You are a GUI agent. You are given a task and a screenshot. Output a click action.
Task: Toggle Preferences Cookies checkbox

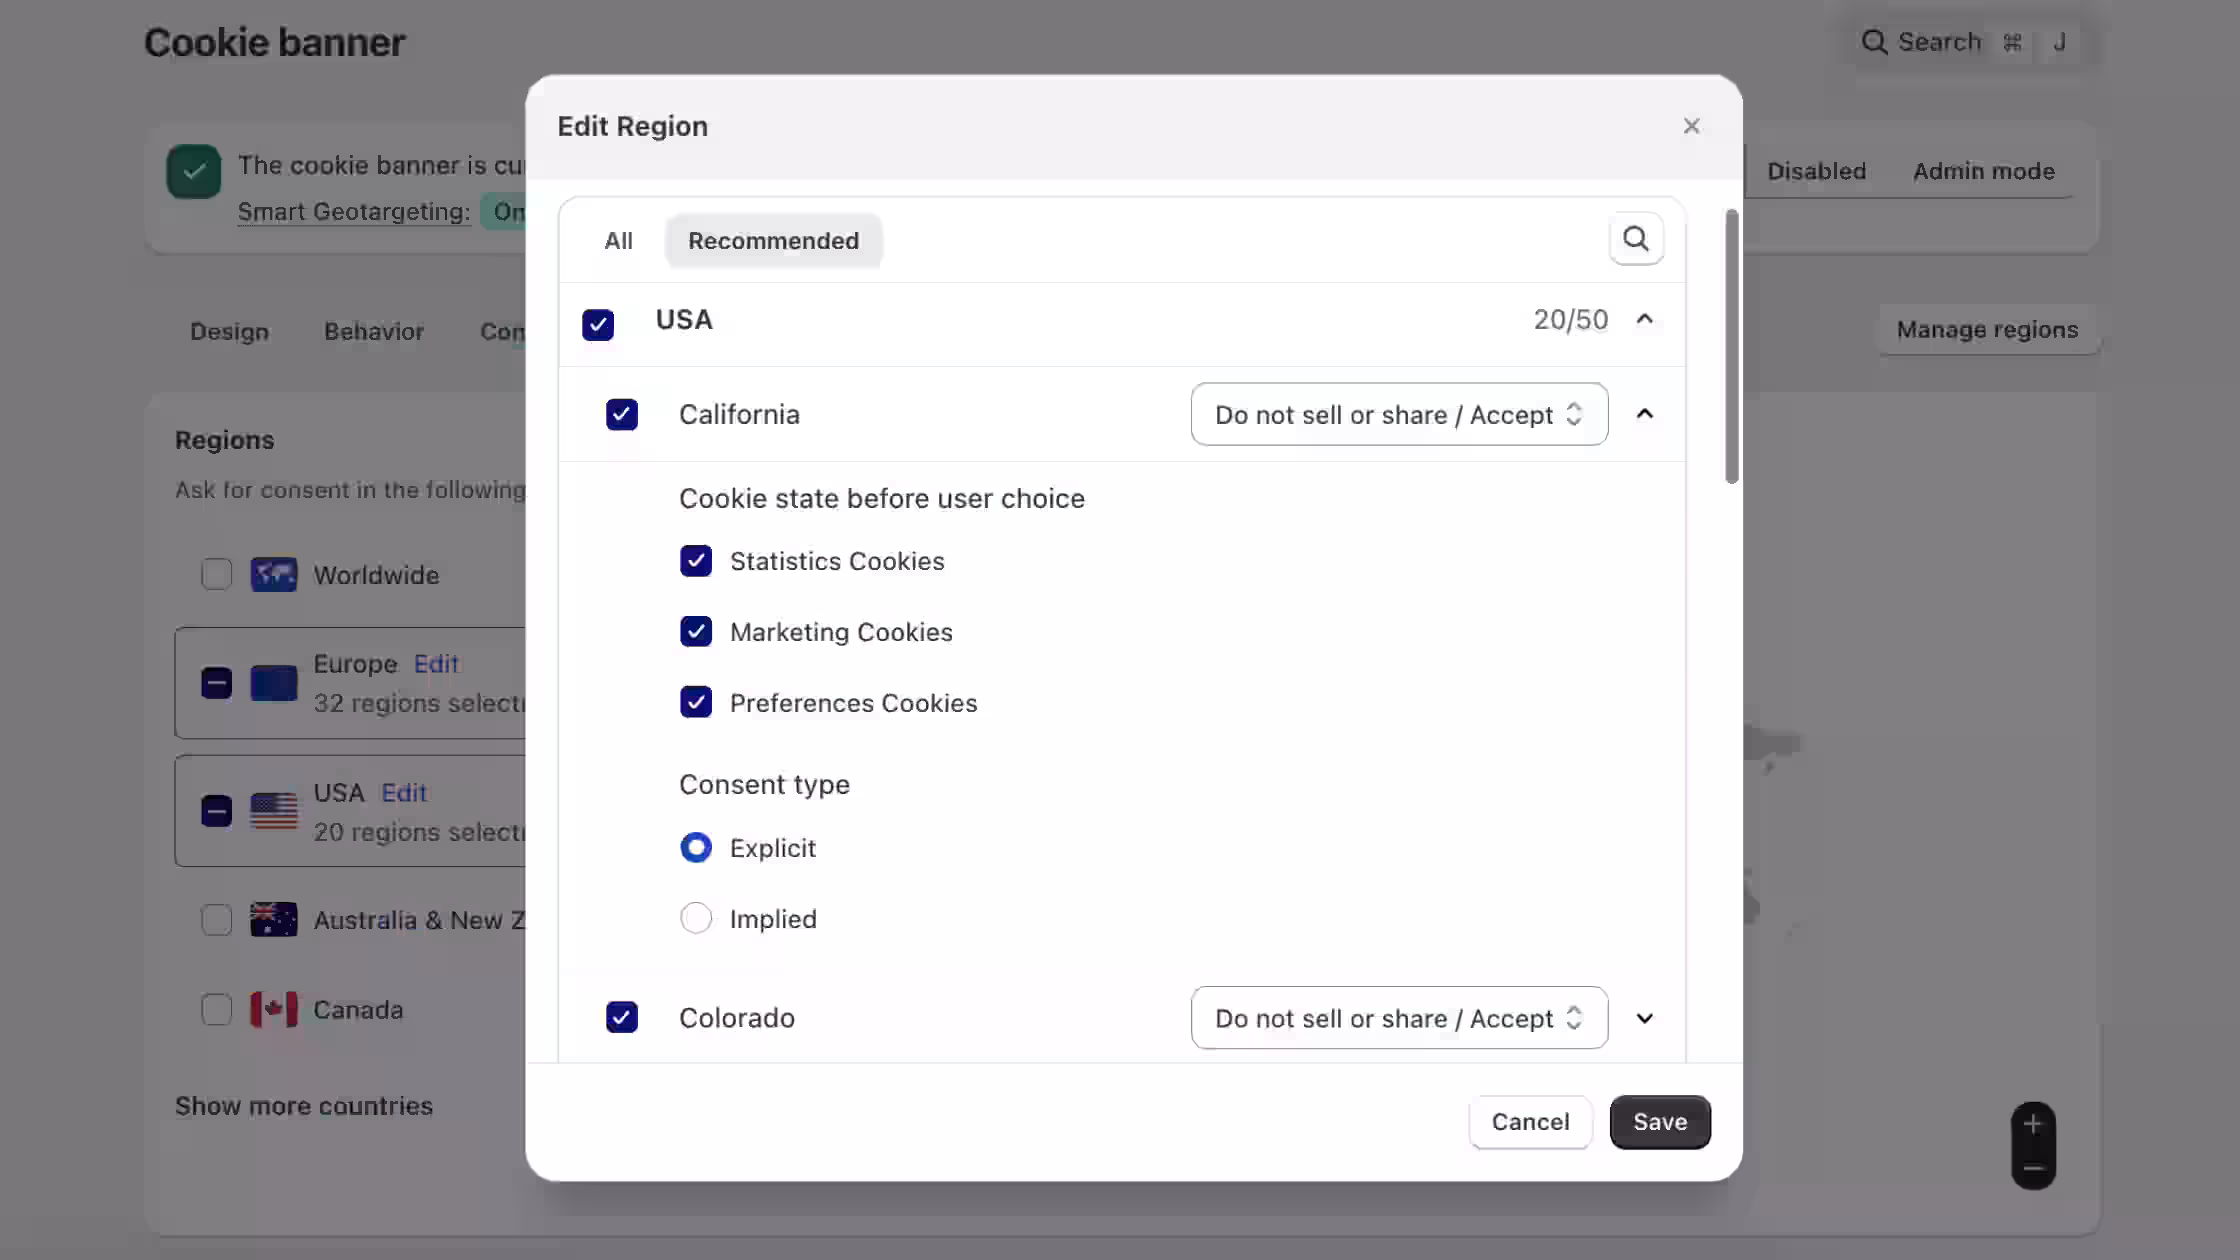click(x=696, y=703)
